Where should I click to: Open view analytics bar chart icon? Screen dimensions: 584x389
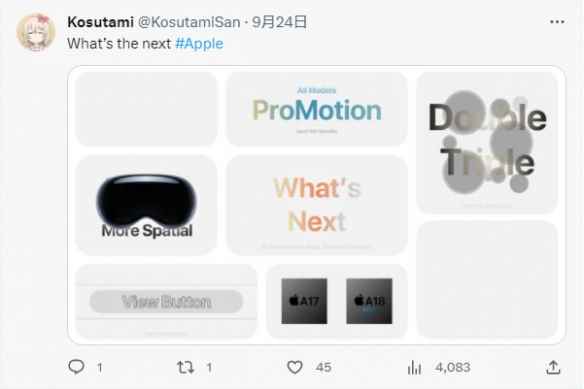(414, 368)
